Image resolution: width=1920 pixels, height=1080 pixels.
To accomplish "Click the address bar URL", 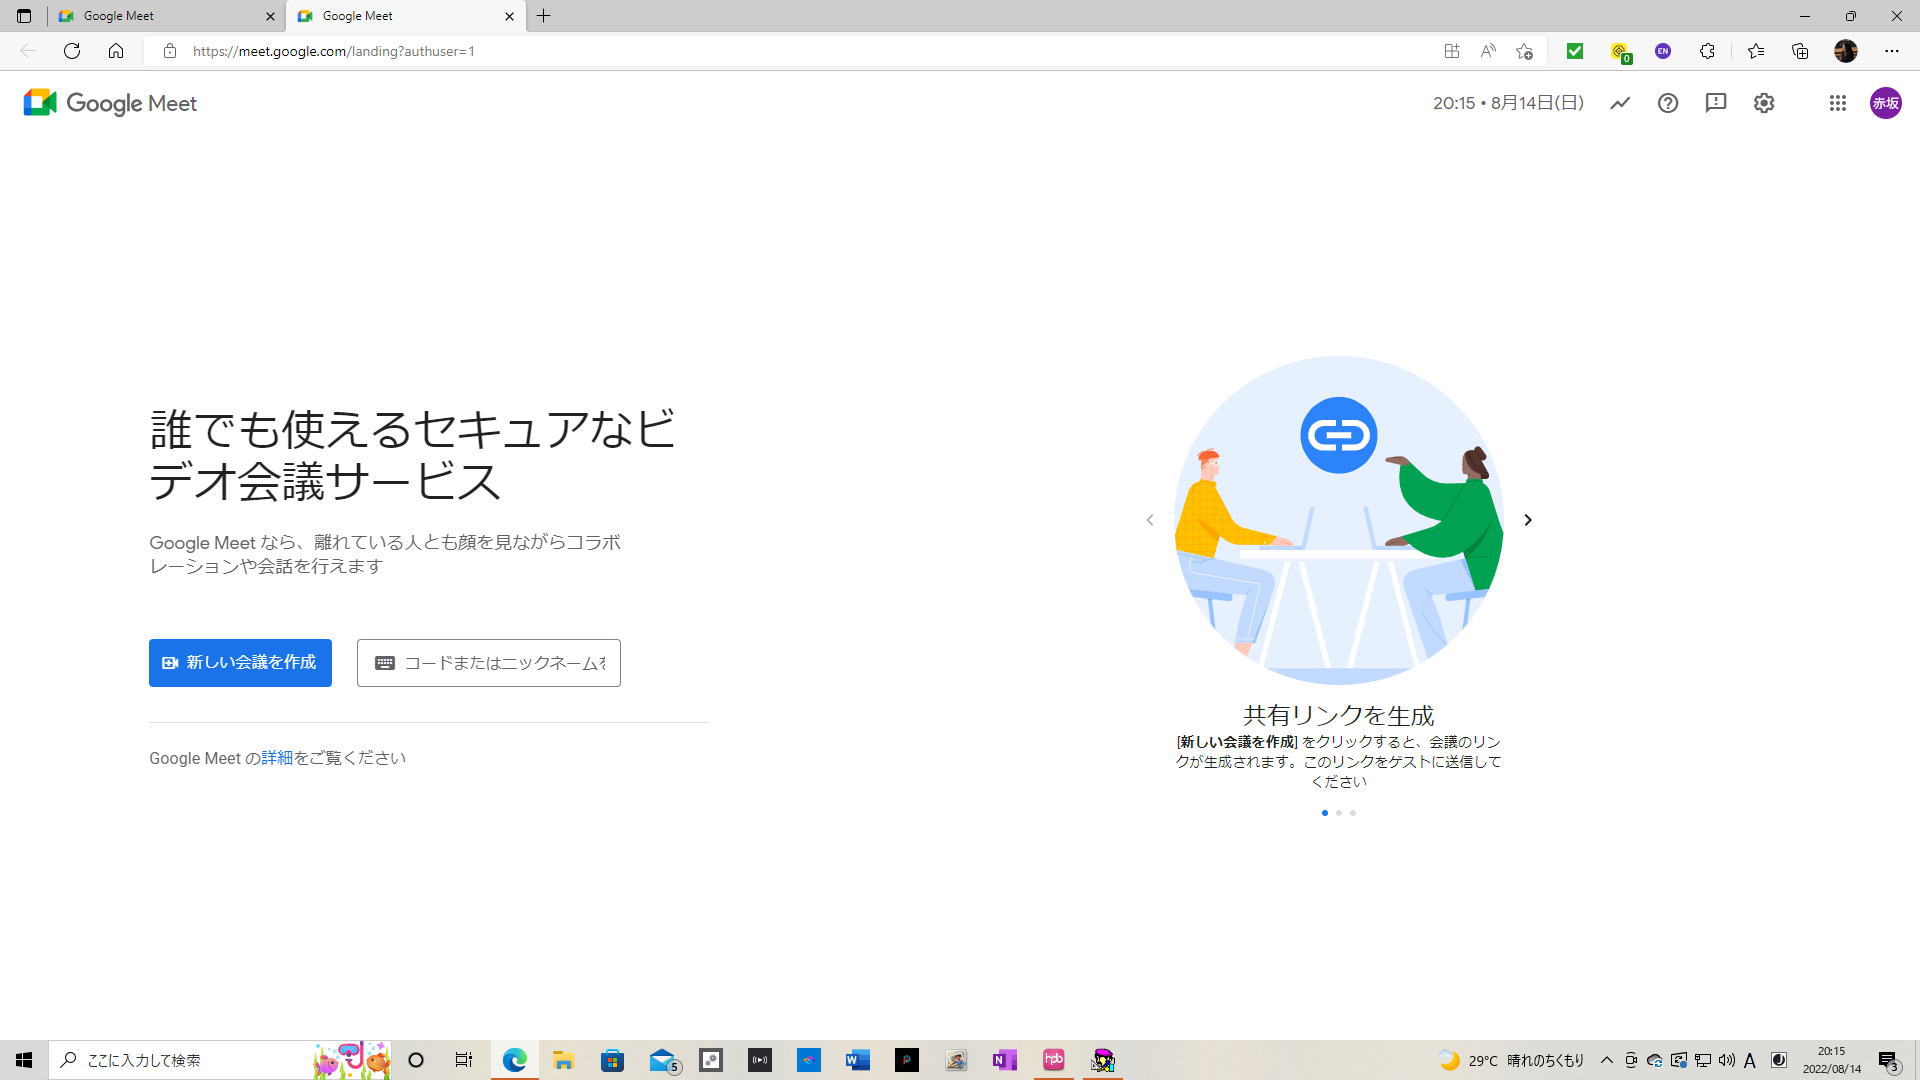I will point(333,51).
